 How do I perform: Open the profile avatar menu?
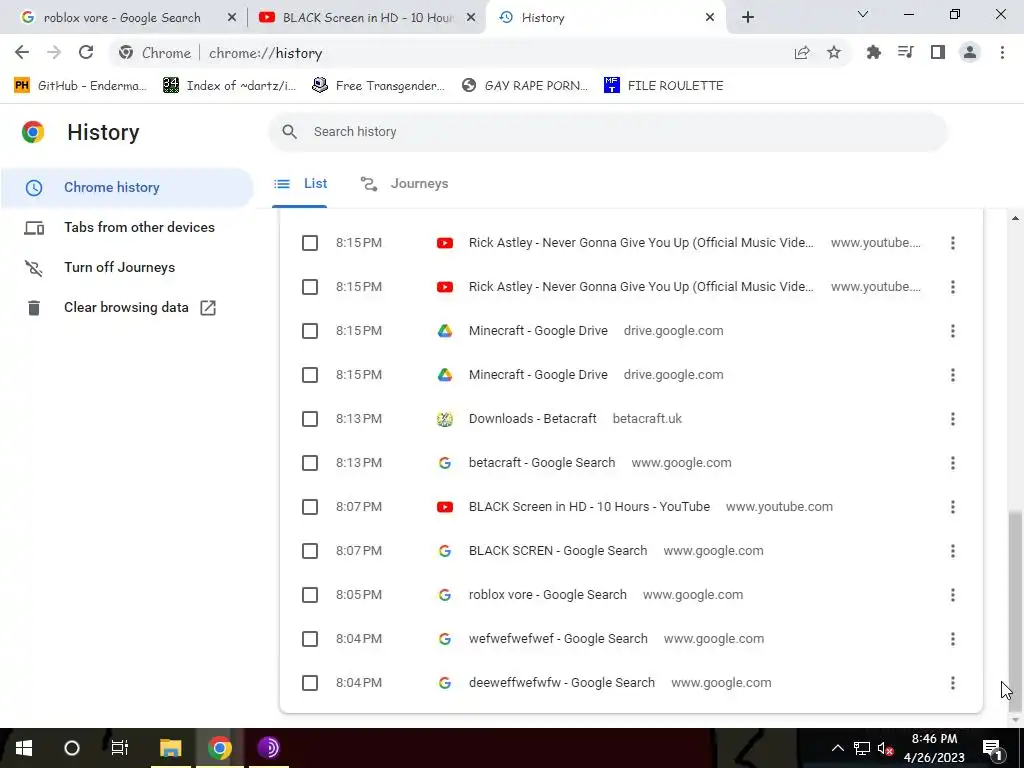tap(970, 53)
